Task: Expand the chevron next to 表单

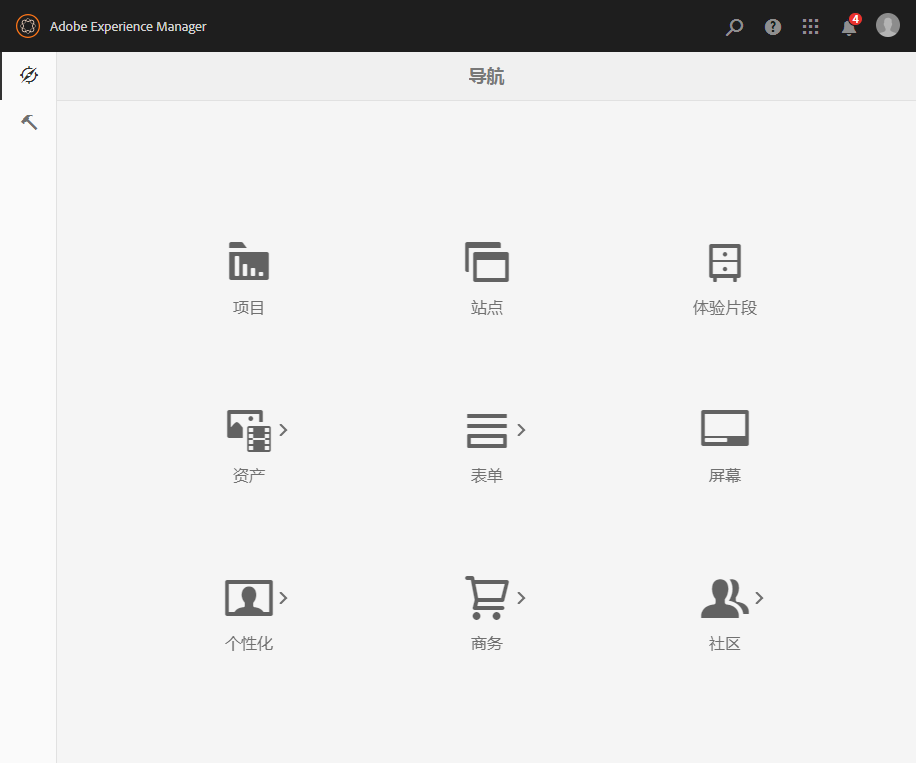Action: click(x=521, y=430)
